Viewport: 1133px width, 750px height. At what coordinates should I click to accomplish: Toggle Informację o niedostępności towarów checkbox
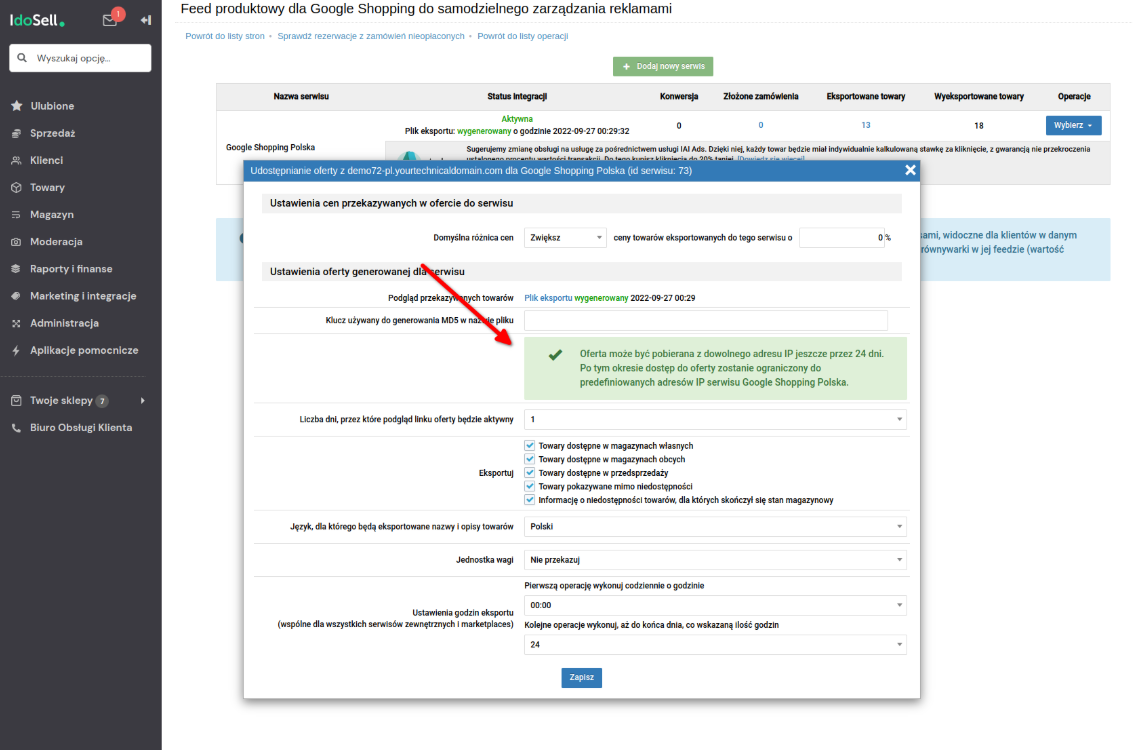pos(530,500)
